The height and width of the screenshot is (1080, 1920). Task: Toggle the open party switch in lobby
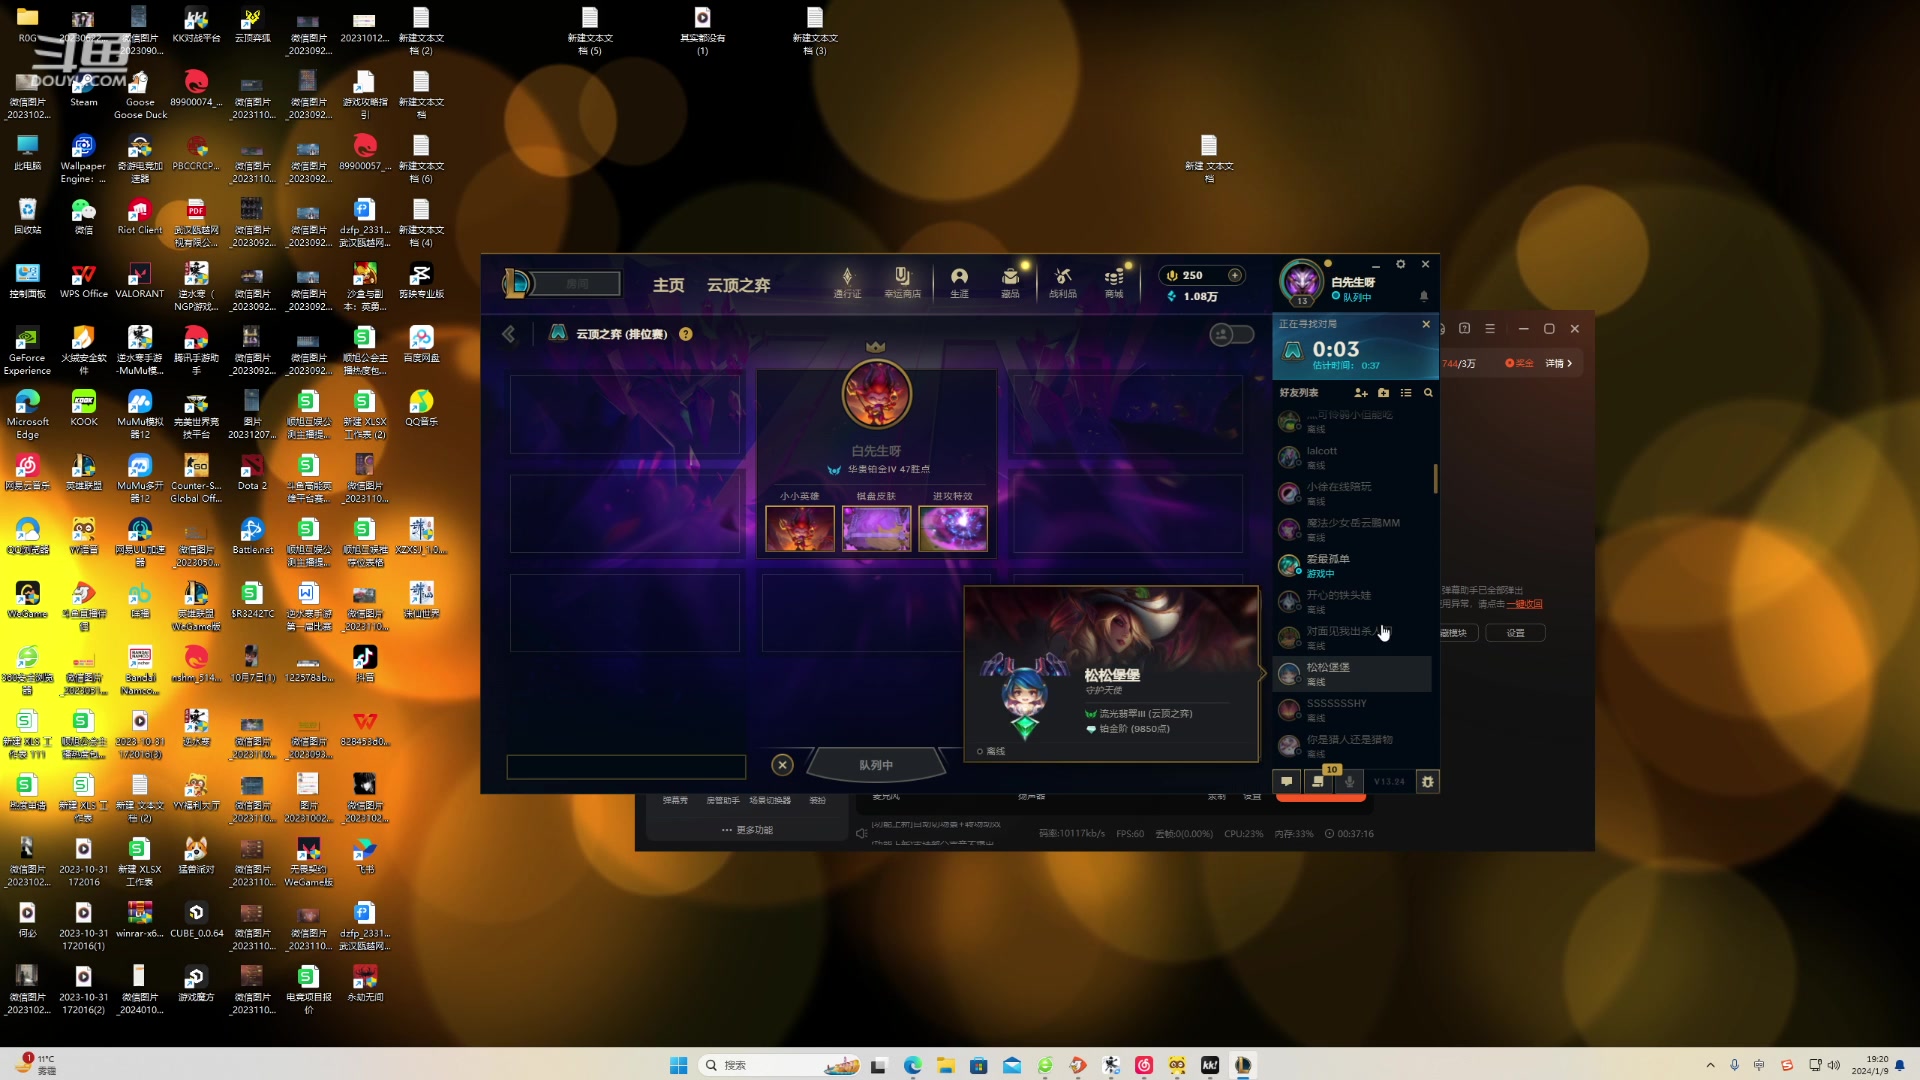[1232, 334]
